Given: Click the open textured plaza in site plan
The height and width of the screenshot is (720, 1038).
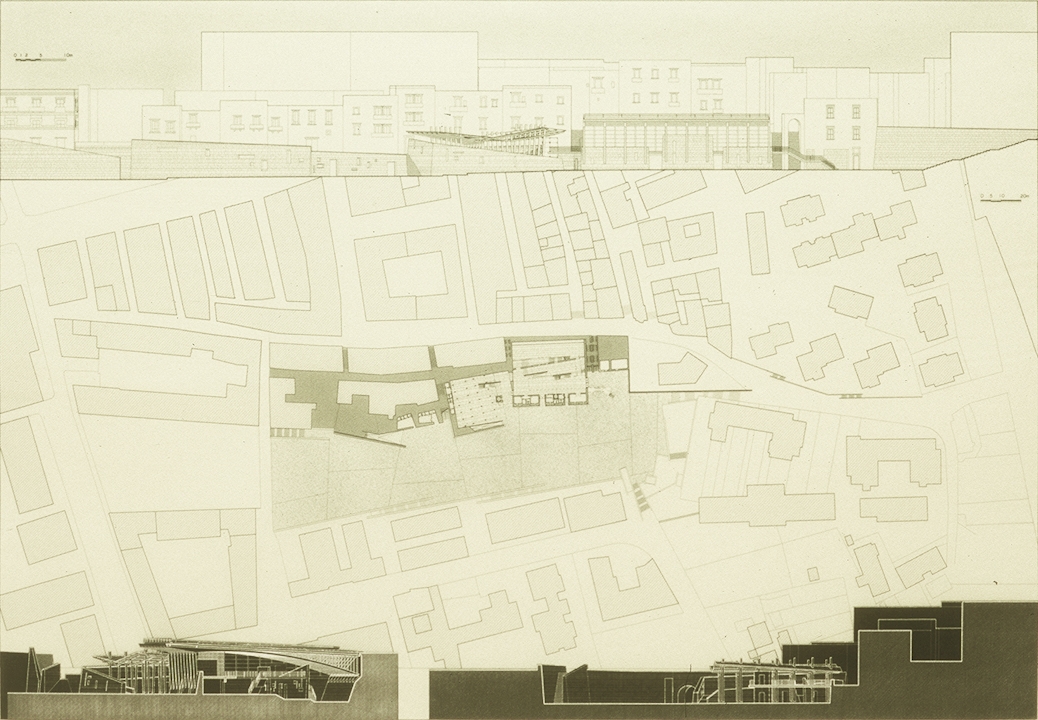Looking at the screenshot, I should pyautogui.click(x=450, y=470).
